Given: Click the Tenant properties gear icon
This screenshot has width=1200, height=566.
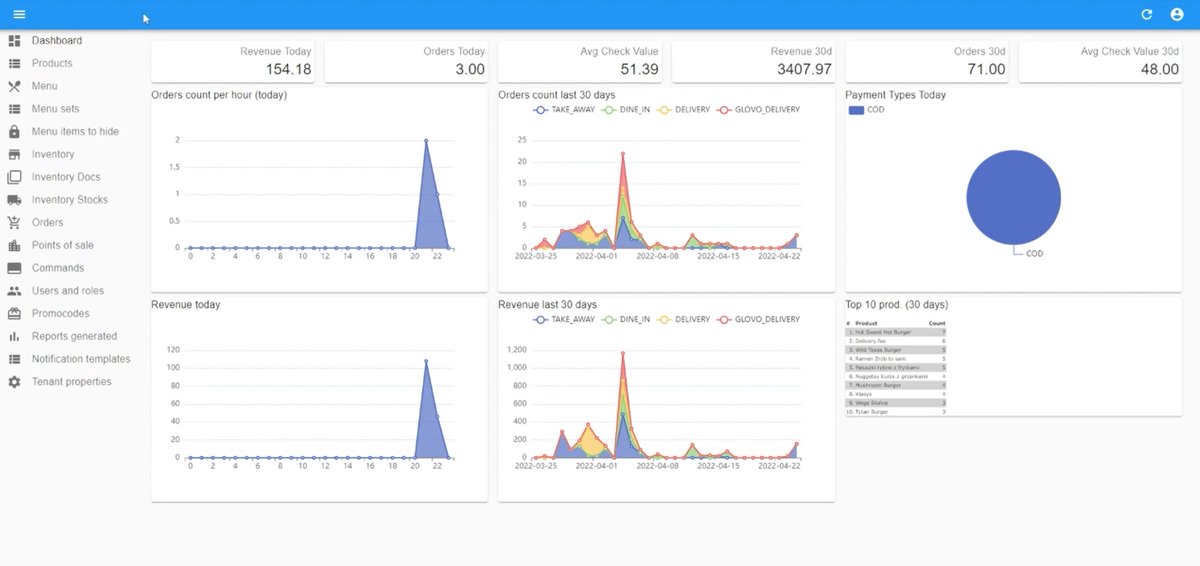Looking at the screenshot, I should point(14,382).
